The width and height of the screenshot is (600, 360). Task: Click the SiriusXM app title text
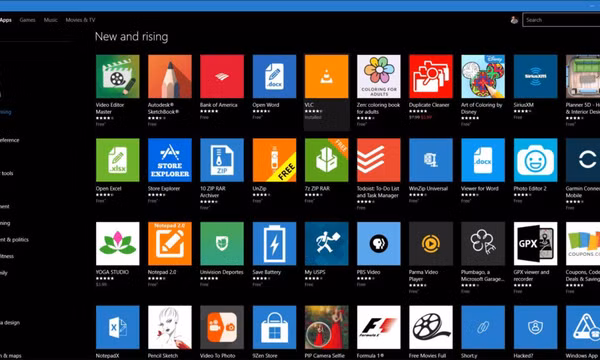[523, 105]
